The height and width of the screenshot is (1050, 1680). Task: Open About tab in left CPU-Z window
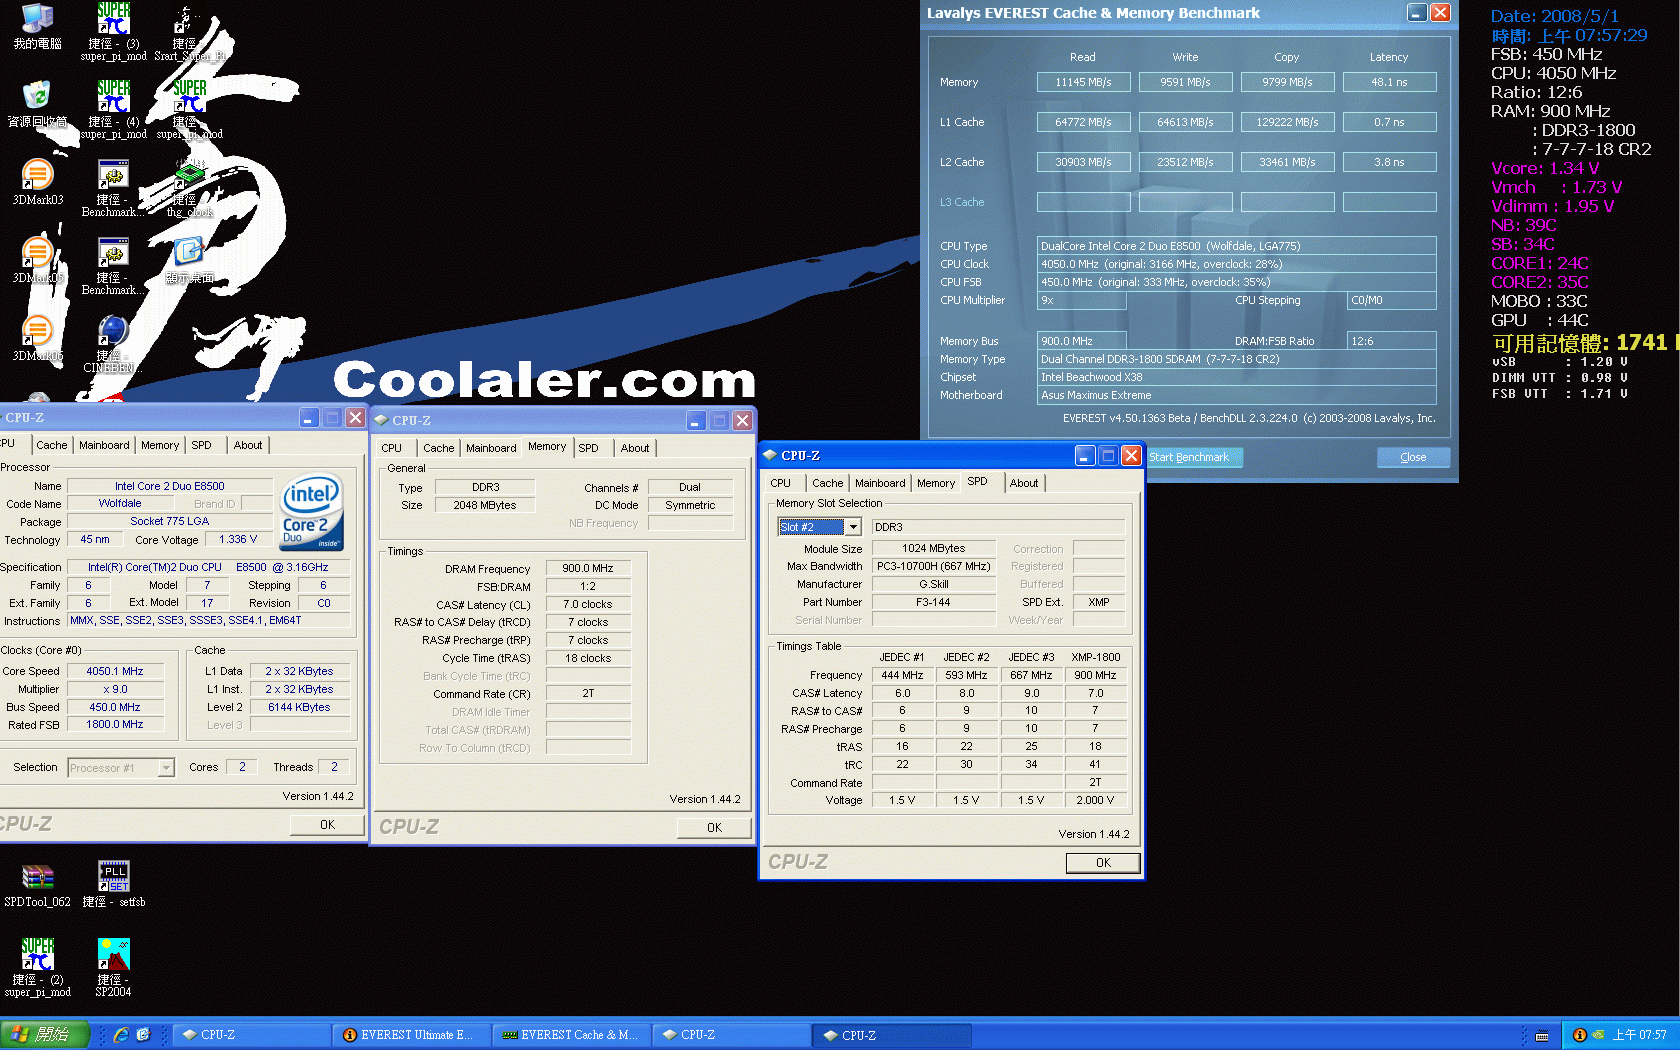[x=248, y=445]
